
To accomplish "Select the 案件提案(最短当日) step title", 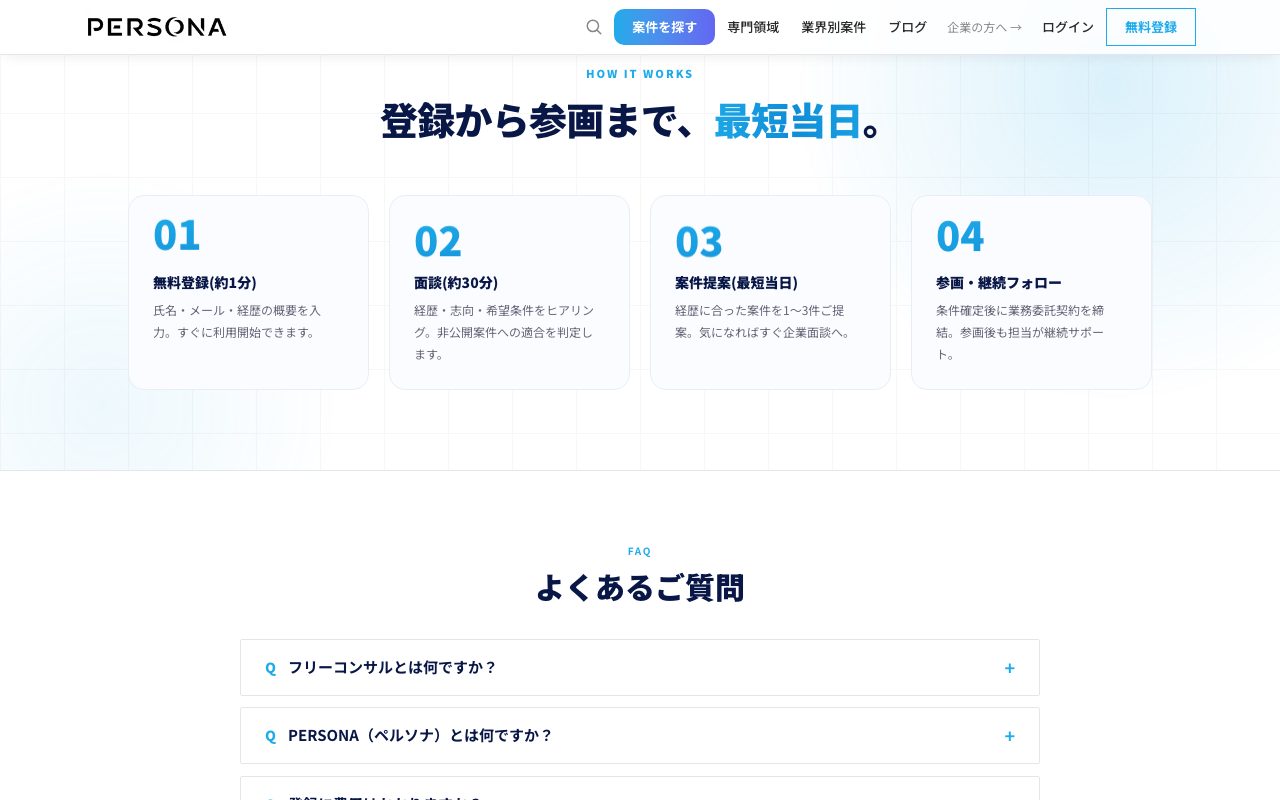I will point(736,282).
